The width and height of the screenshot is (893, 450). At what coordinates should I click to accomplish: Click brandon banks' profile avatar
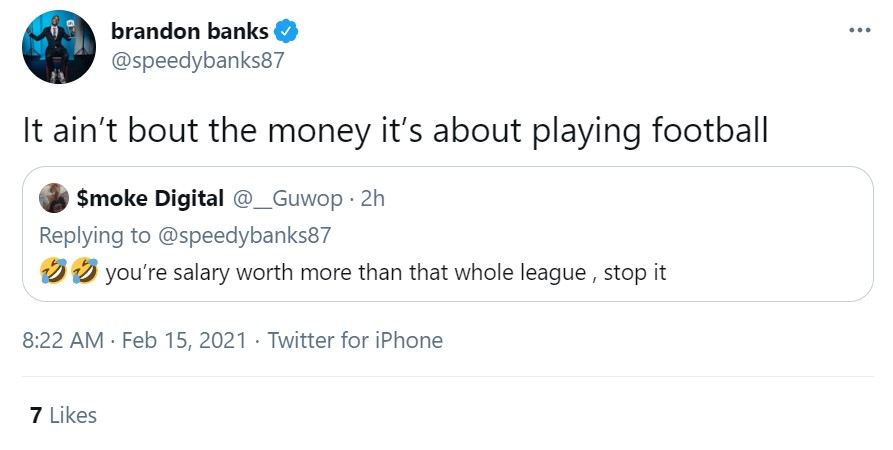59,47
